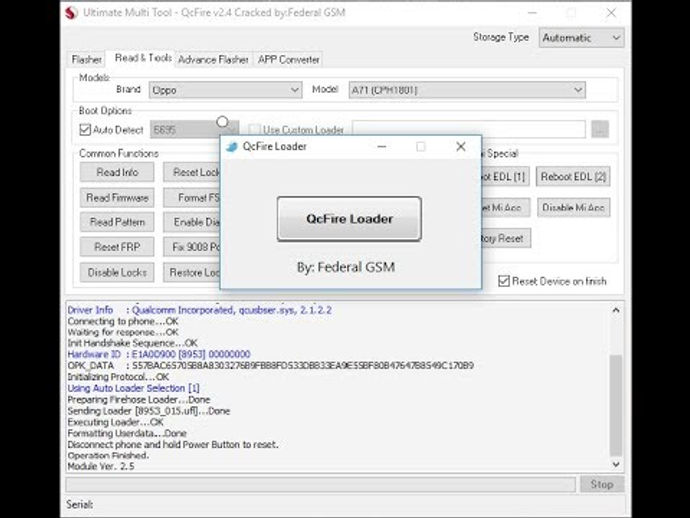Viewport: 690px width, 518px height.
Task: Click the Reboot EDL [2] button
Action: (x=573, y=176)
